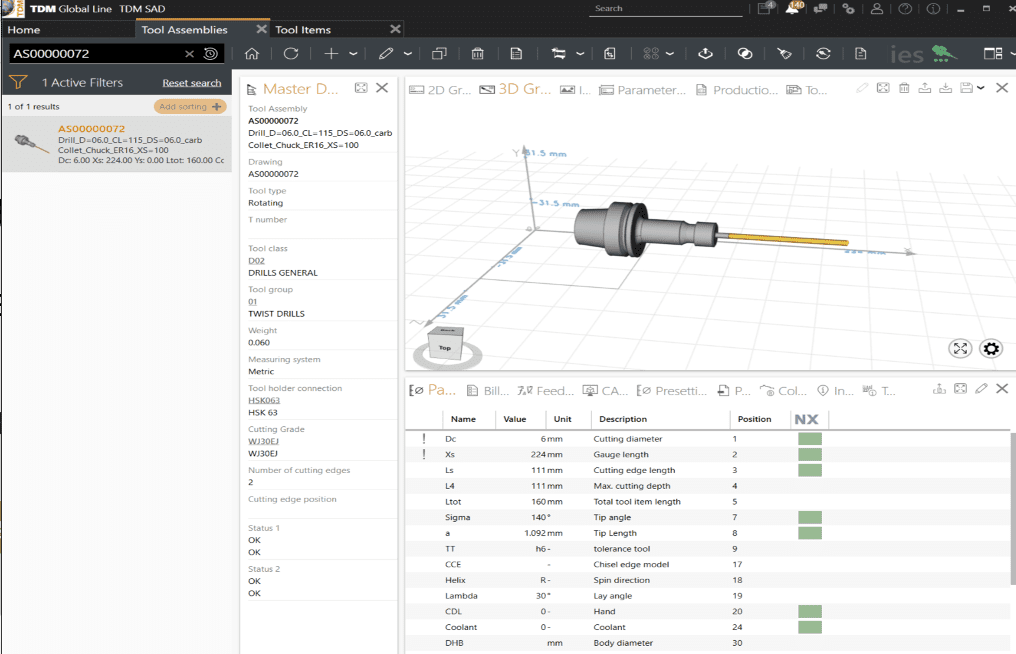Viewport: 1016px width, 654px height.
Task: Click the pencil edit icon in the main toolbar
Action: (386, 54)
